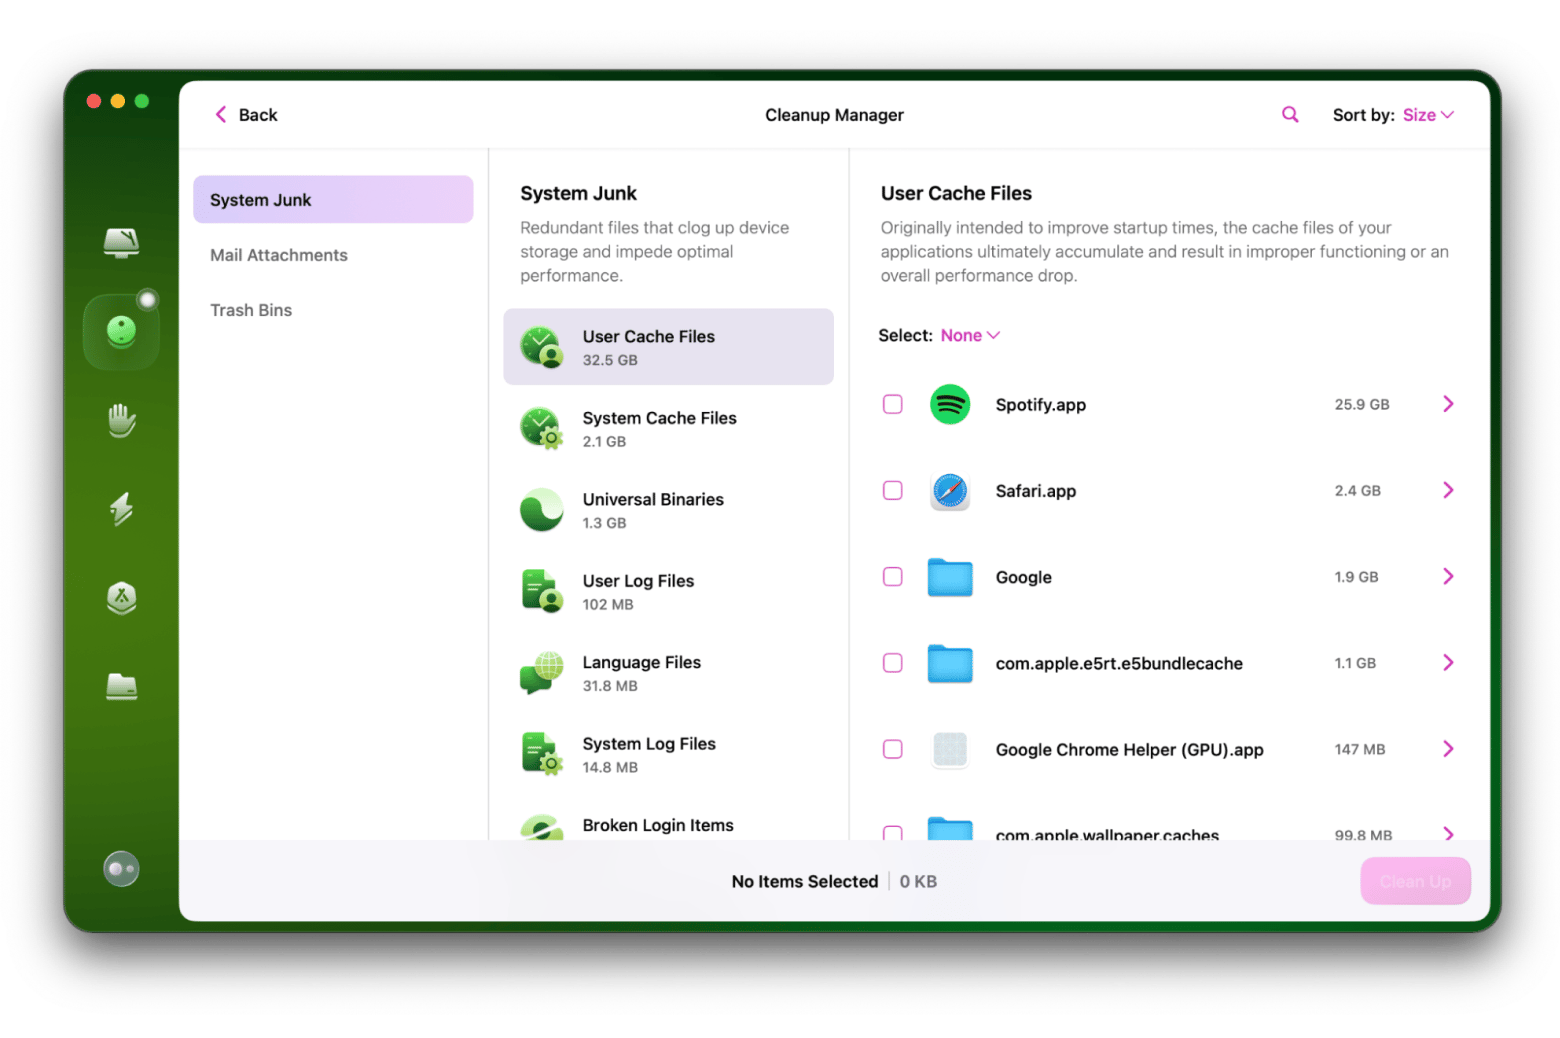Go back using the Back button
The width and height of the screenshot is (1560, 1038).
click(246, 115)
